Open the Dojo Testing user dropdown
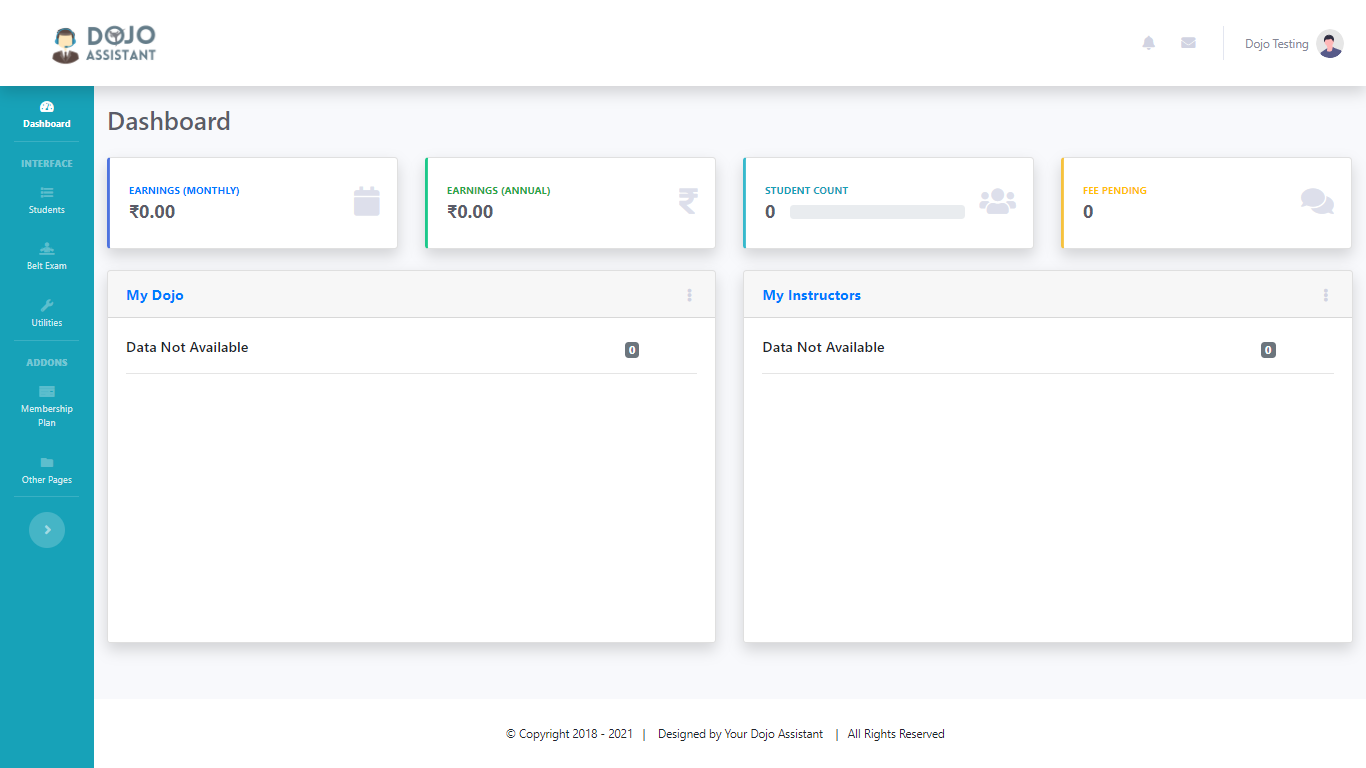1366x768 pixels. pos(1276,44)
